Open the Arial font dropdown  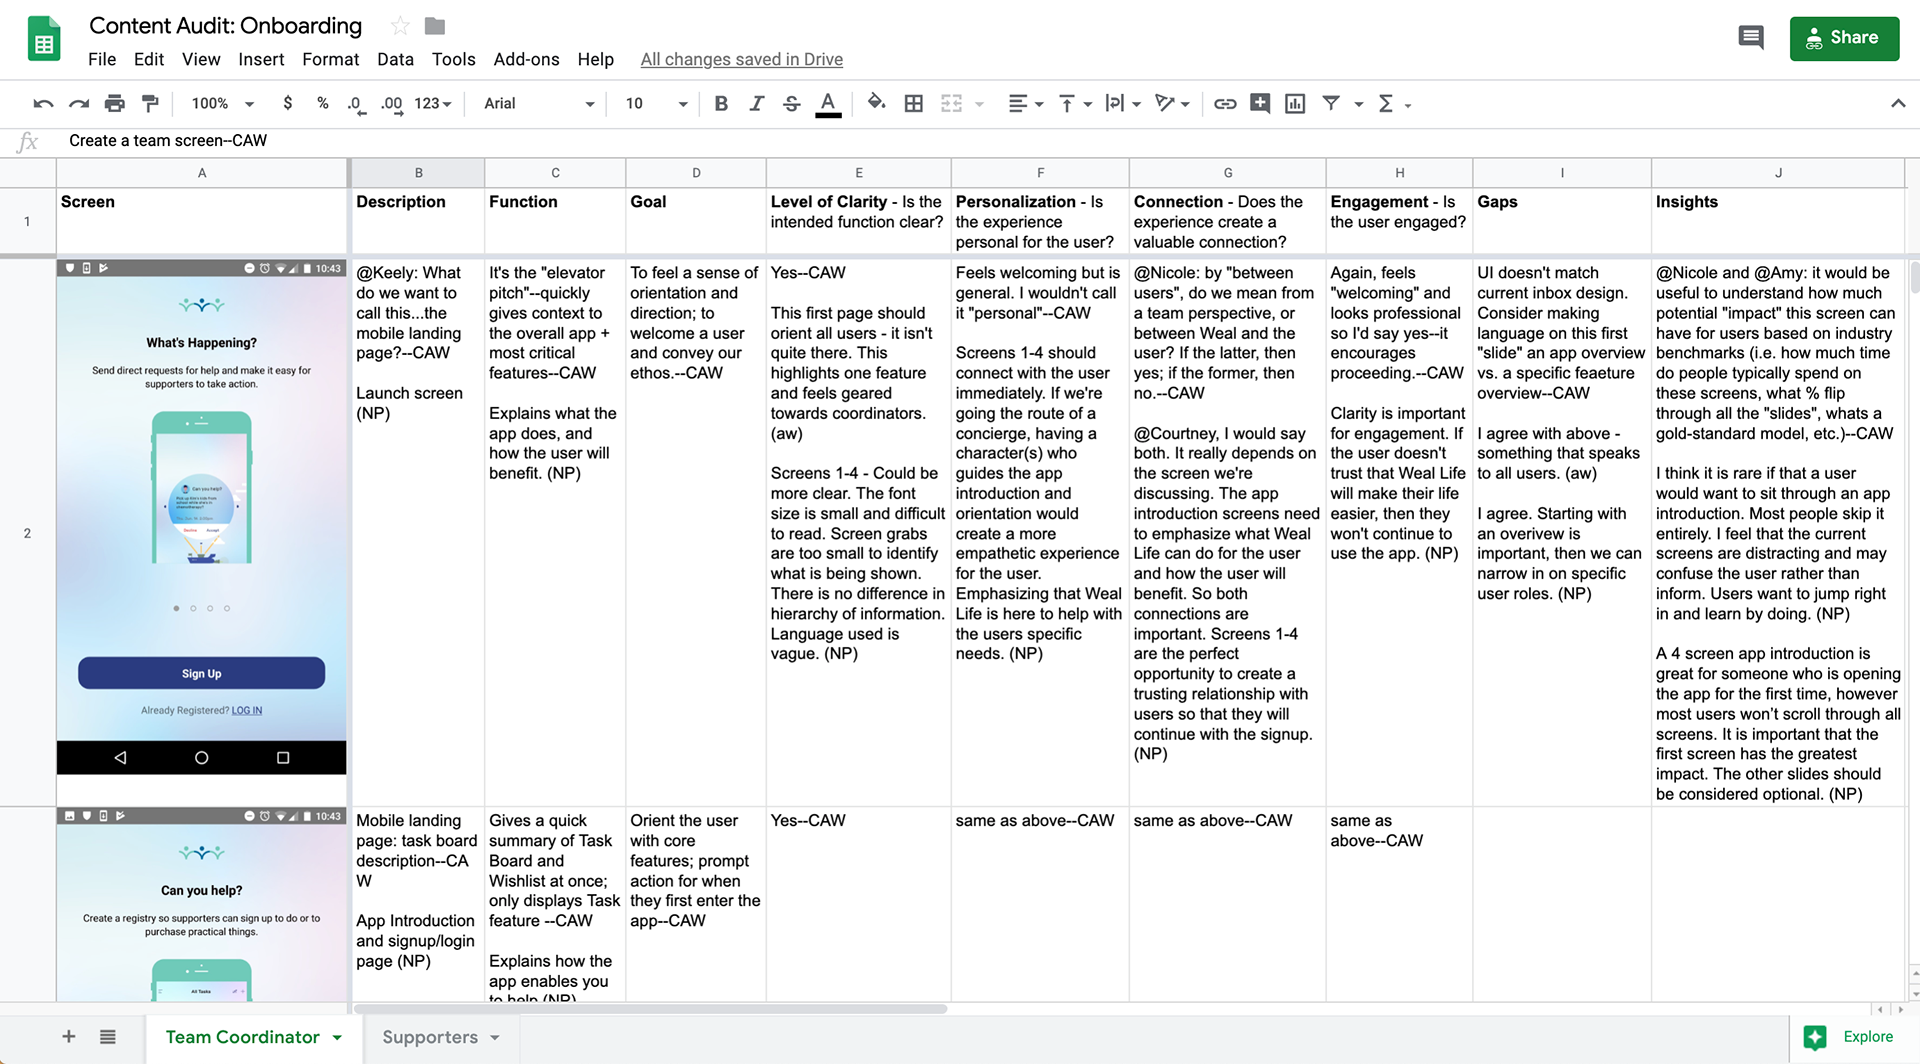(x=539, y=103)
